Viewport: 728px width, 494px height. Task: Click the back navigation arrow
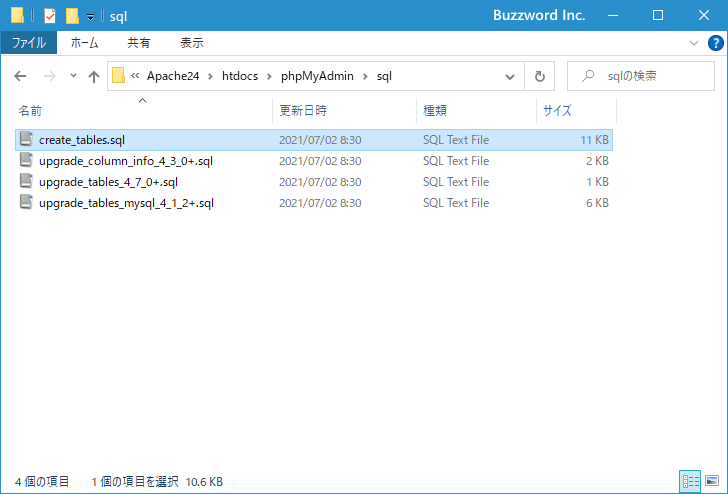(x=21, y=76)
